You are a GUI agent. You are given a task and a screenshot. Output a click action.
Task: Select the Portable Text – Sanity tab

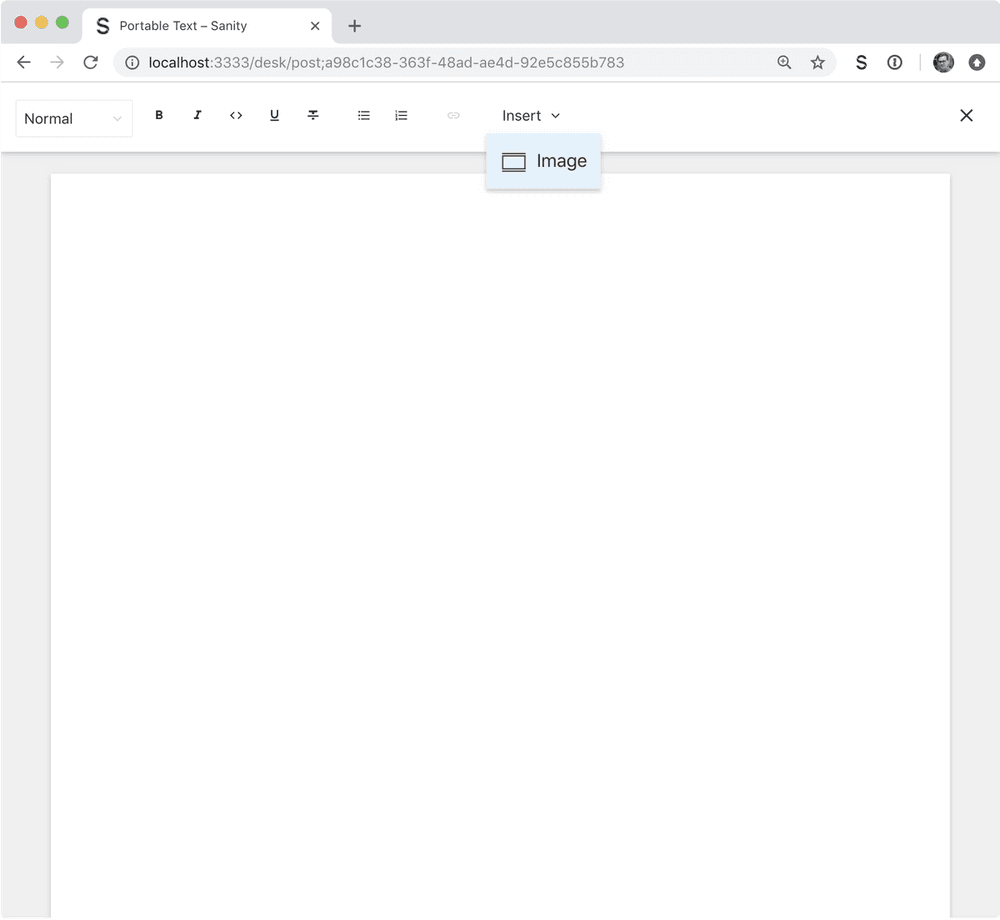[x=207, y=26]
